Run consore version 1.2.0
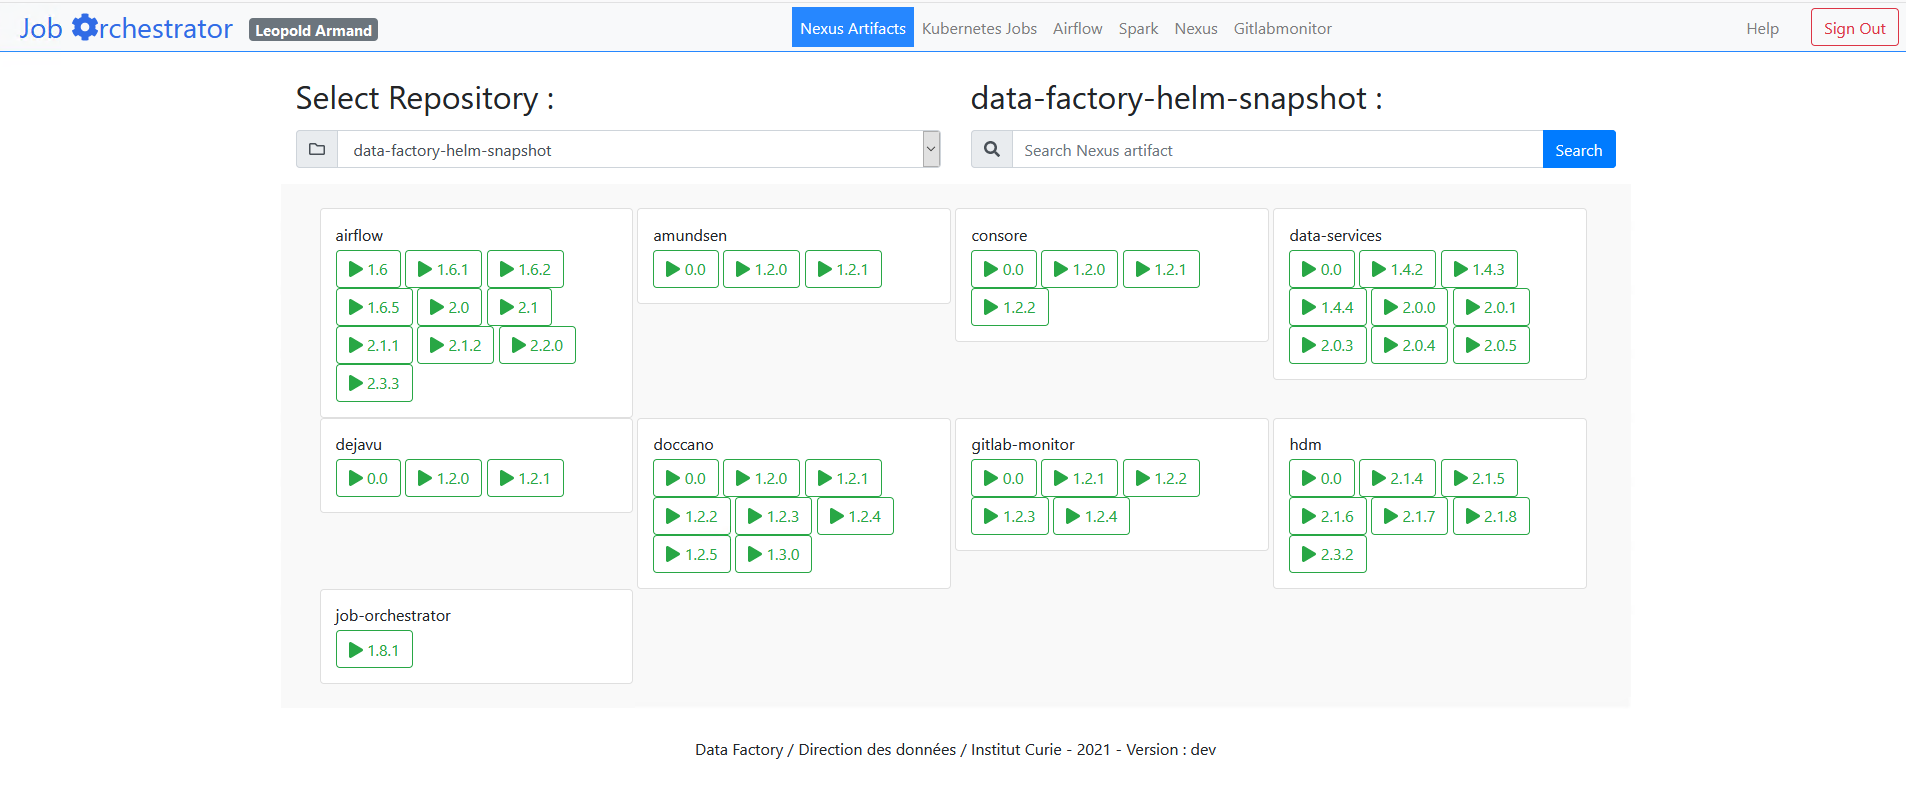1906x808 pixels. 1079,269
